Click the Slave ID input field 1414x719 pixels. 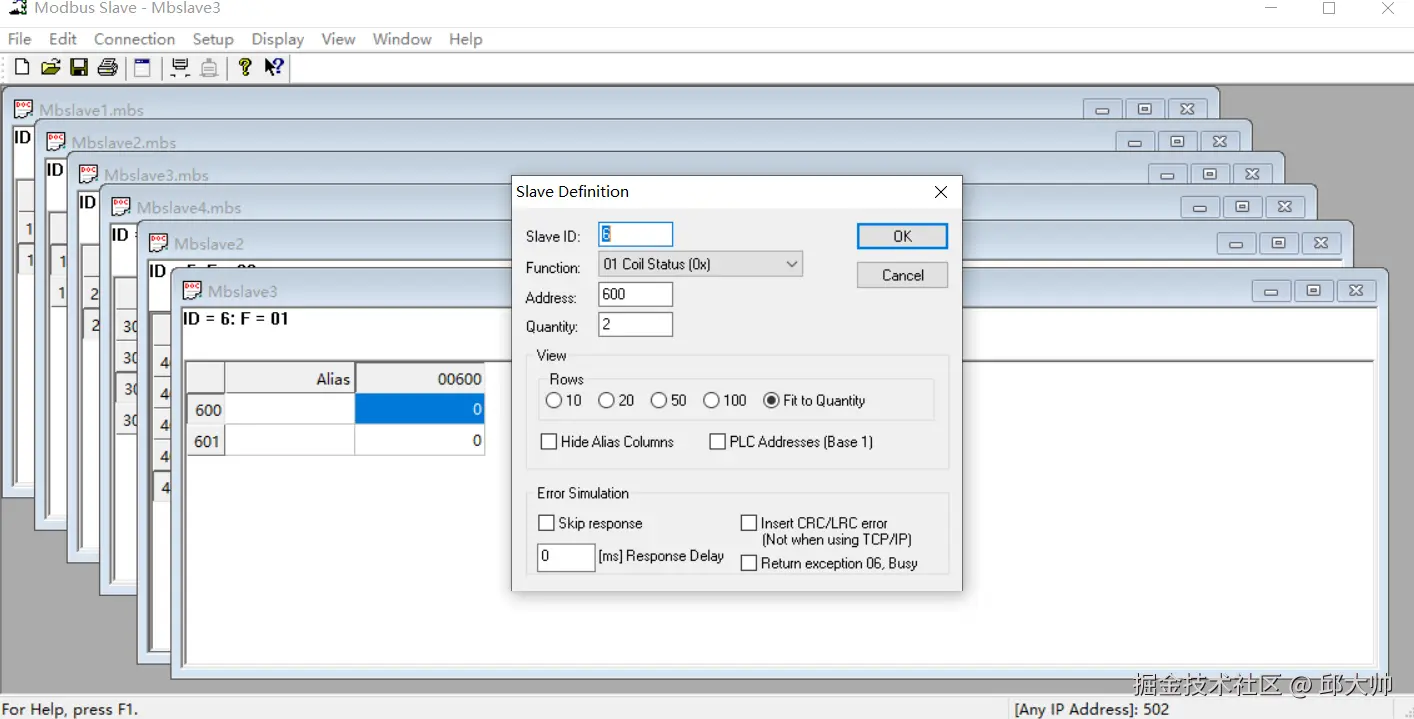coord(635,234)
